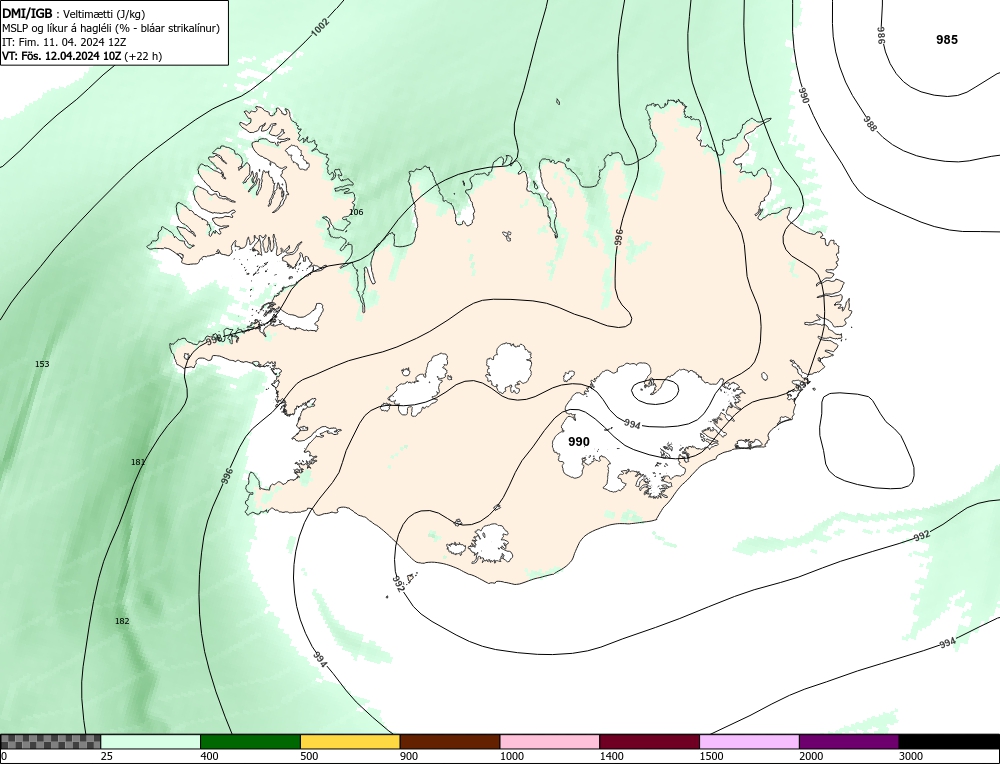
Task: Click the 153 value label
Action: pos(42,364)
